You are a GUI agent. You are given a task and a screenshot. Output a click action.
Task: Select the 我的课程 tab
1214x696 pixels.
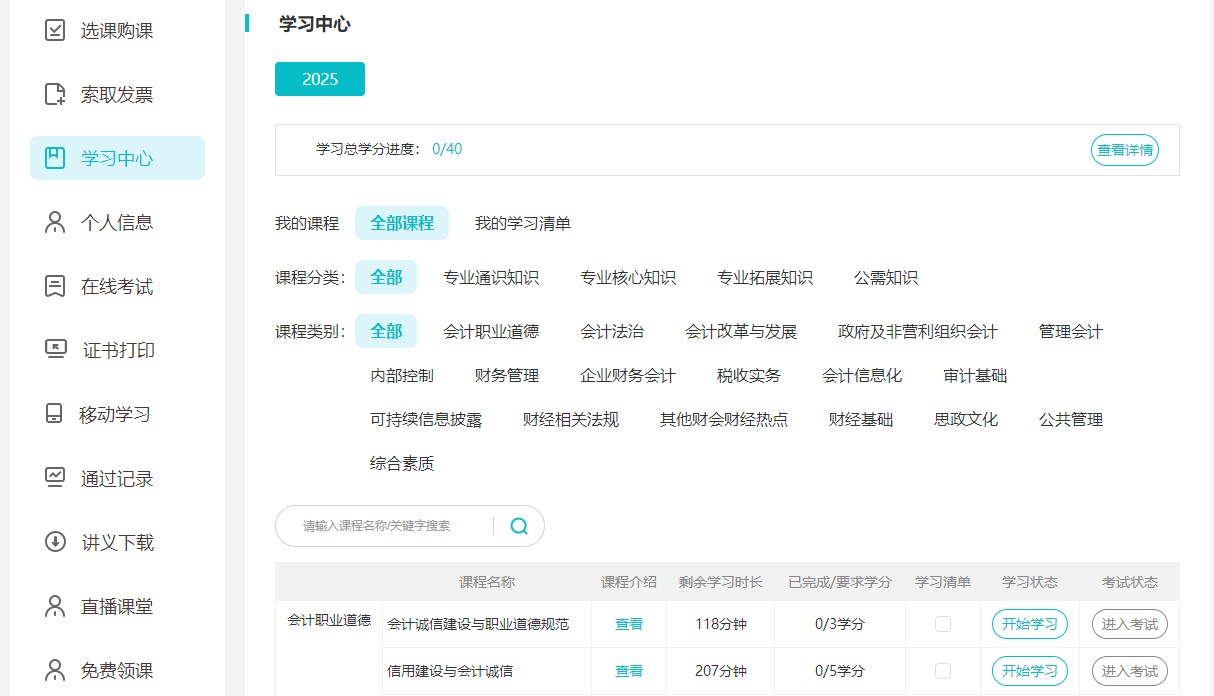tap(307, 223)
